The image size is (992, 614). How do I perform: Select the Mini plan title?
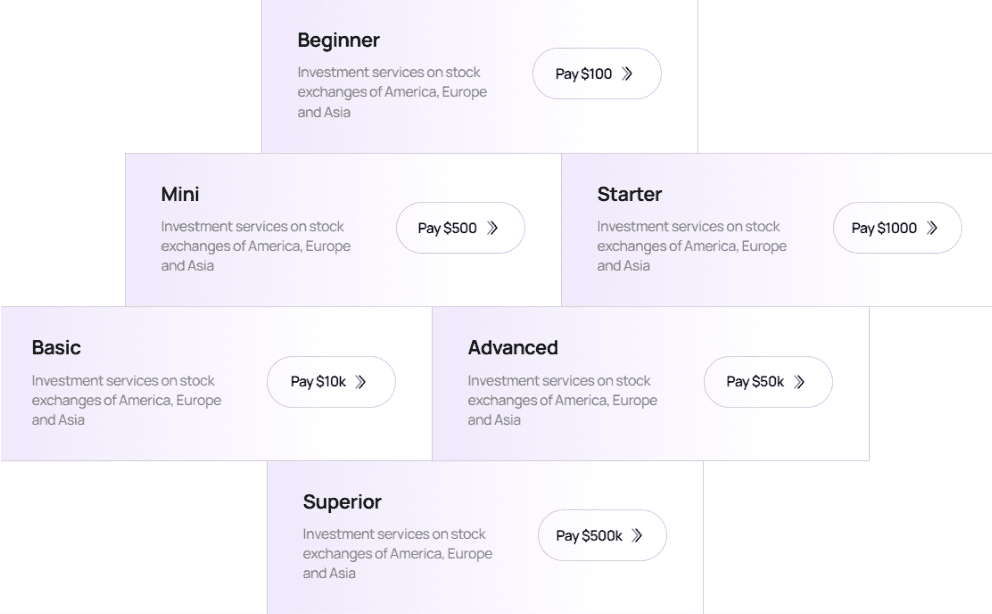180,194
